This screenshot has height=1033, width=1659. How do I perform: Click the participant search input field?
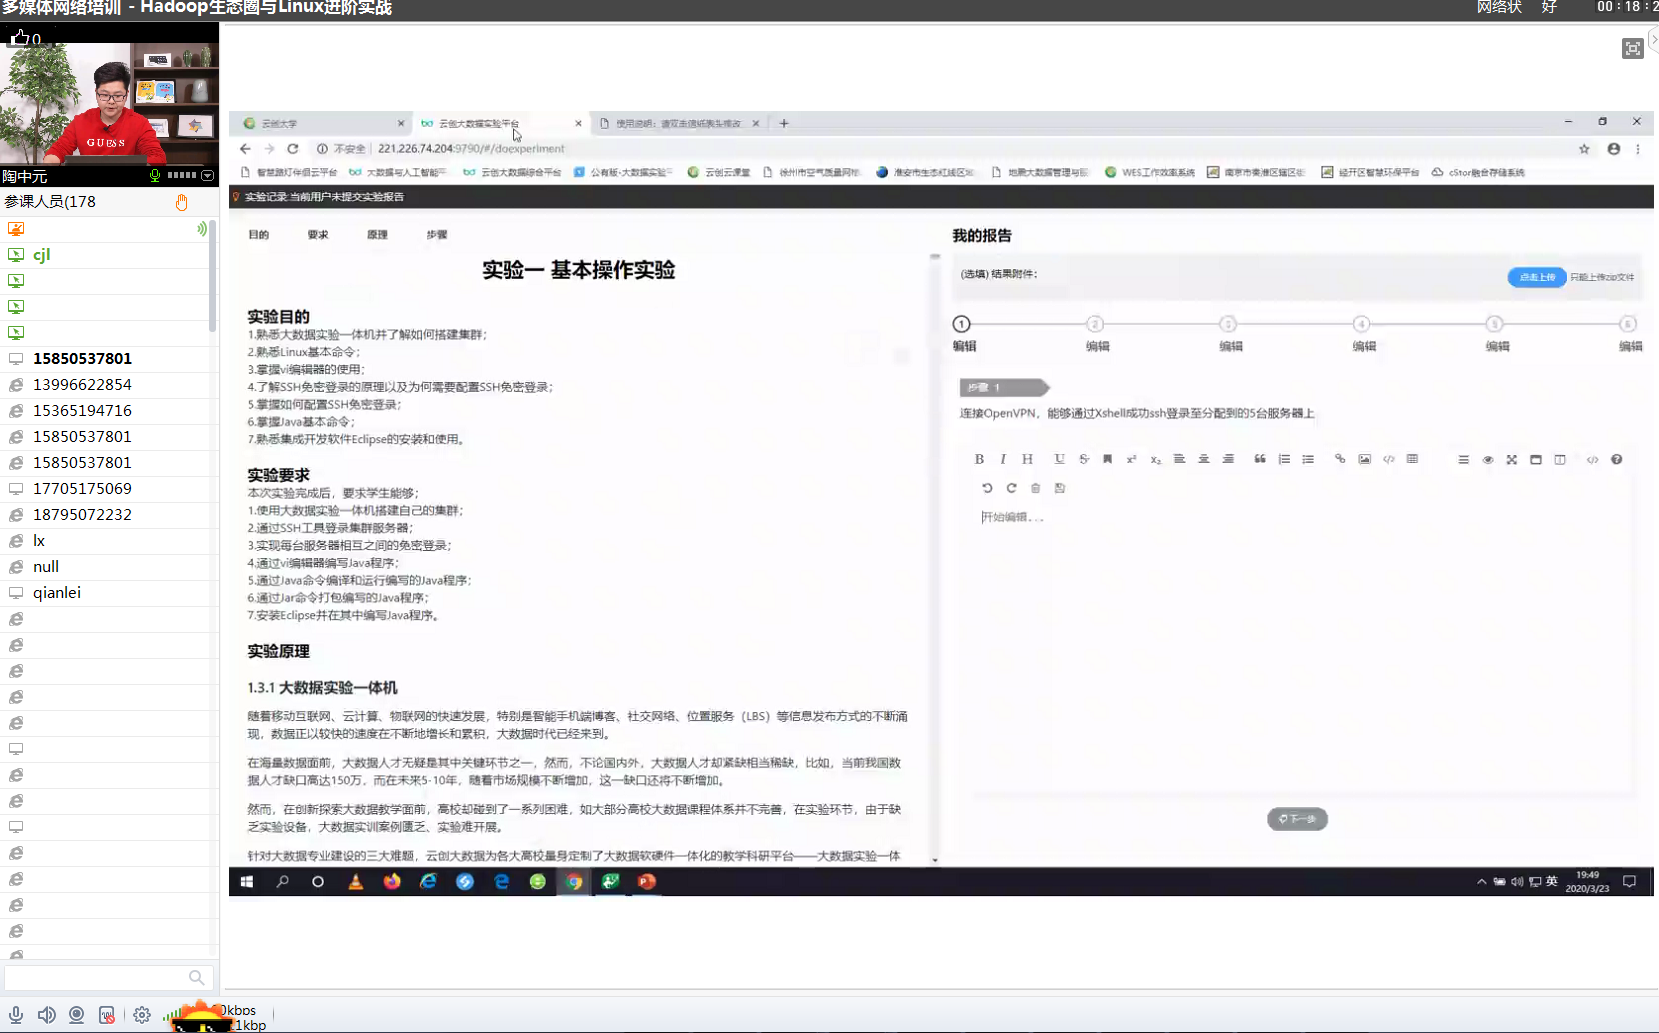click(x=95, y=977)
